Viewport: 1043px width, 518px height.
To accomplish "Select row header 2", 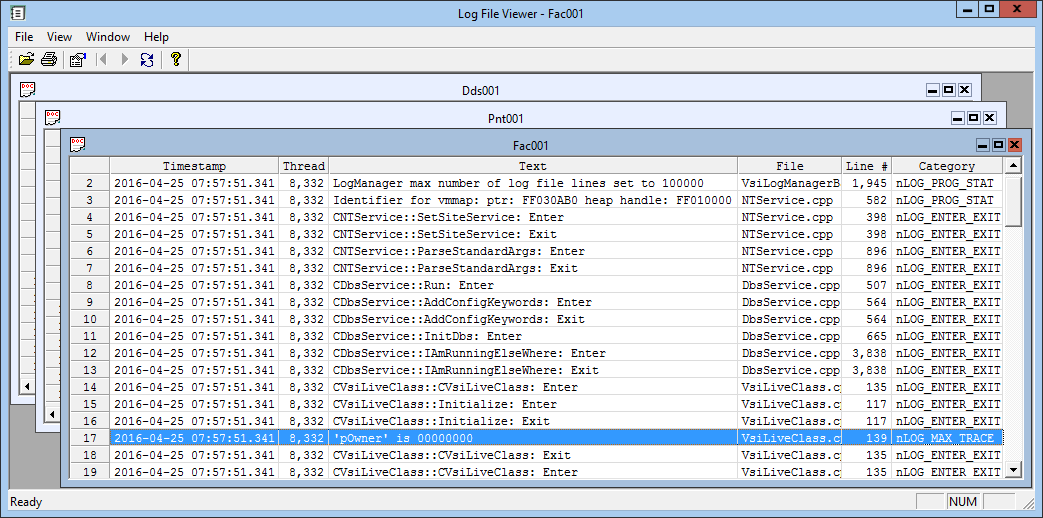I will click(x=90, y=183).
